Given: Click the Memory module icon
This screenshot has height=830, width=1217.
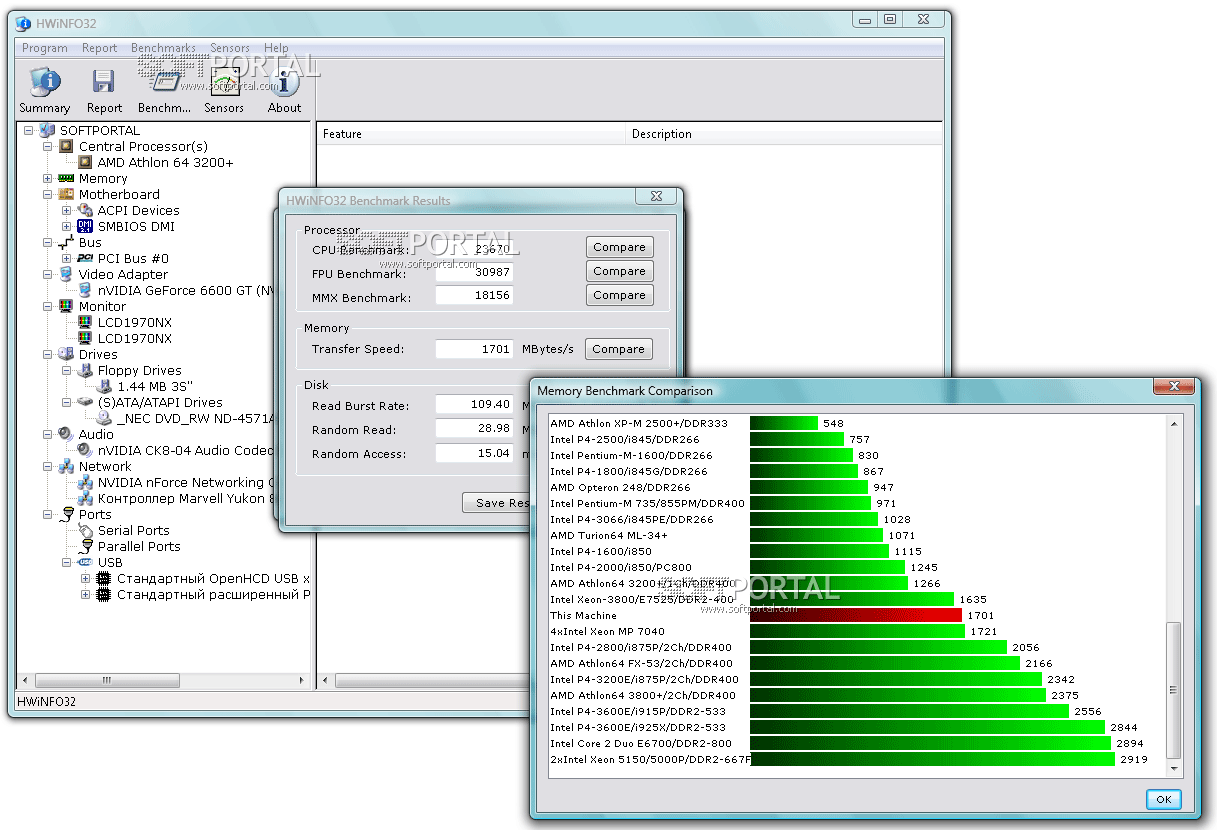Looking at the screenshot, I should [66, 178].
